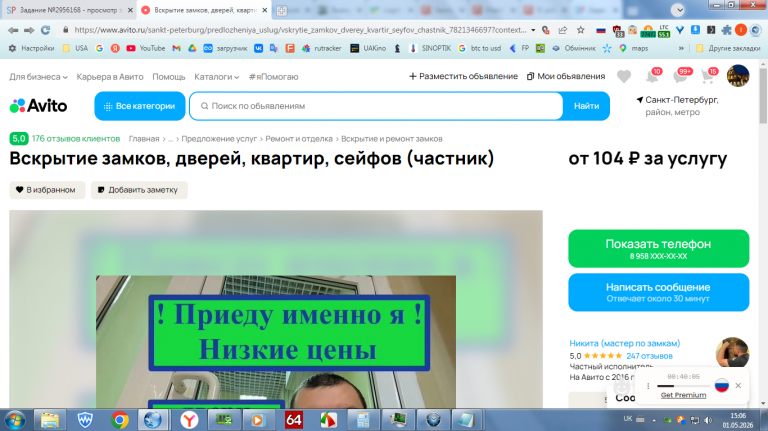Toggle the В избранном favorite button
Screen dimensions: 768x431
coord(47,190)
